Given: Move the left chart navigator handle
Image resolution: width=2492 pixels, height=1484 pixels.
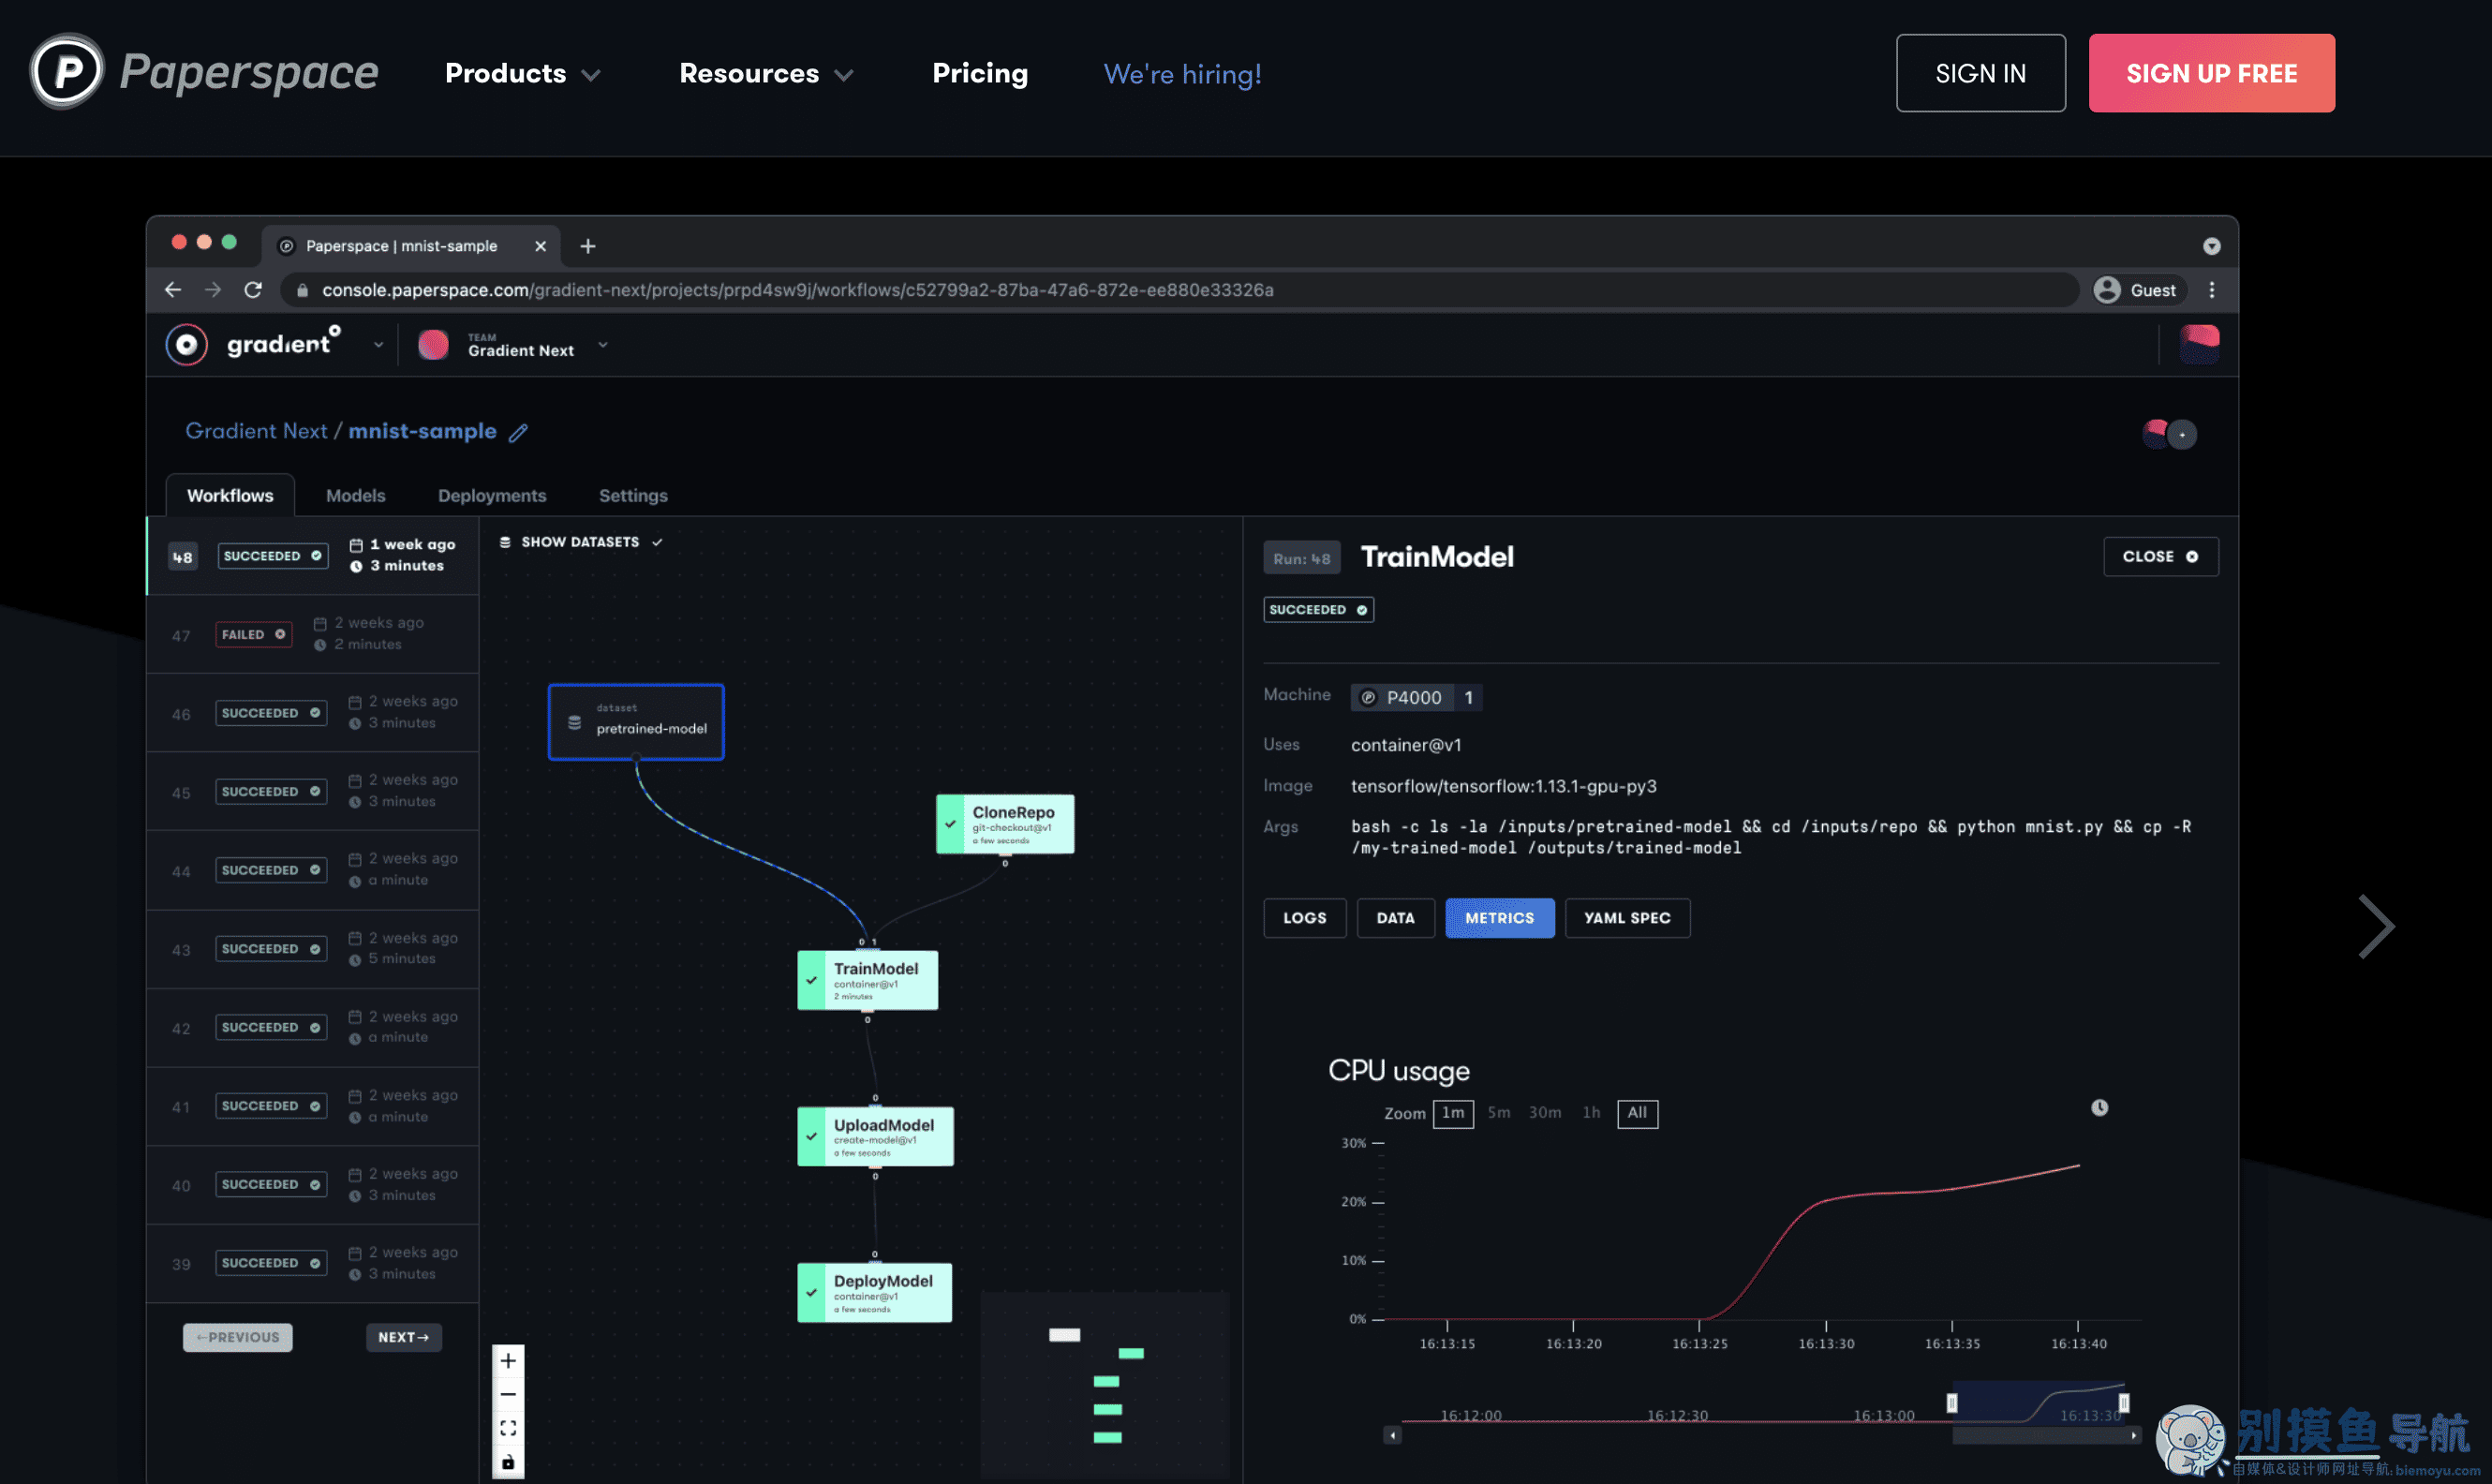Looking at the screenshot, I should click(x=1952, y=1403).
